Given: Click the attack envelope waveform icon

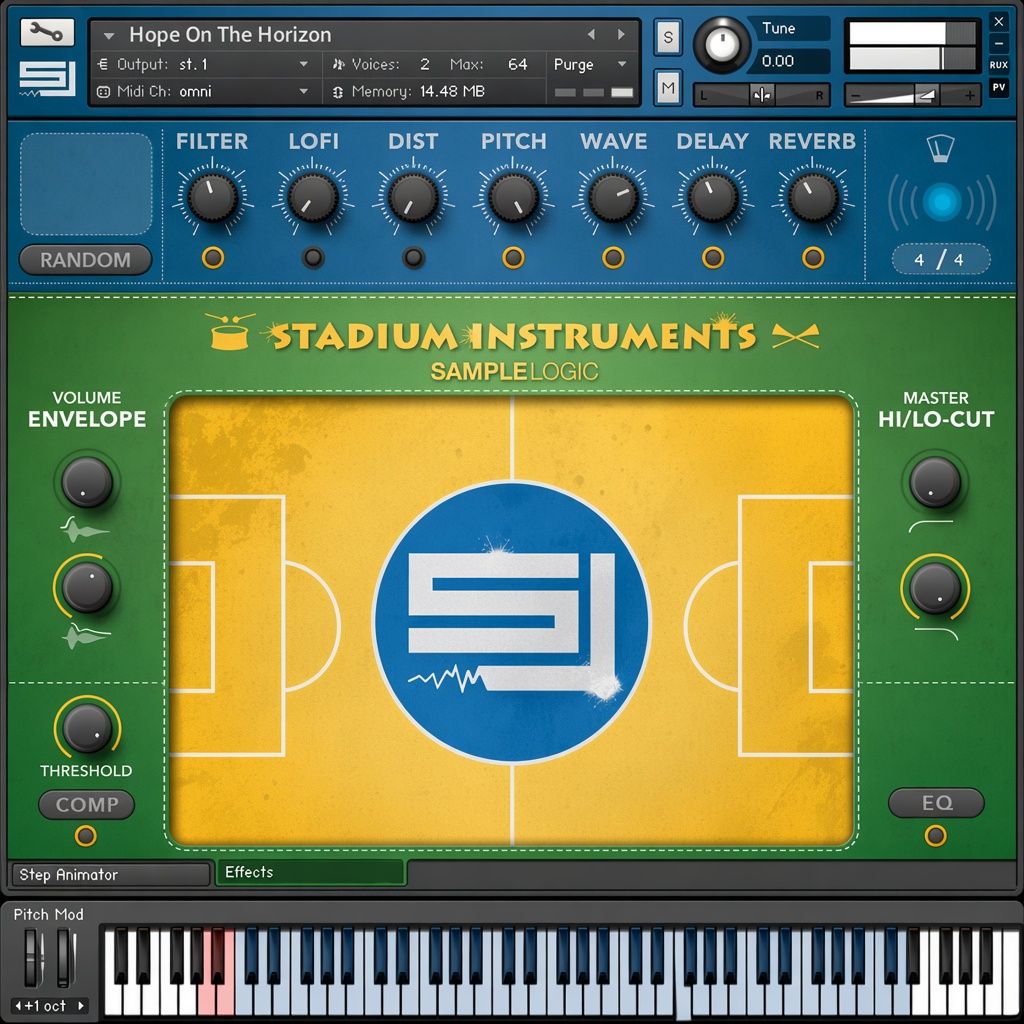Looking at the screenshot, I should 85,528.
